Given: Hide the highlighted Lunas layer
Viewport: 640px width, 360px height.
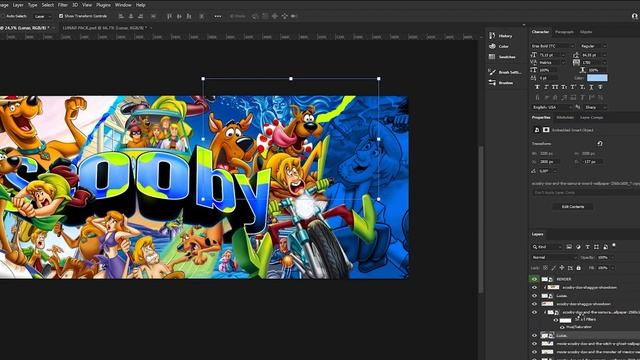Looking at the screenshot, I should click(x=534, y=336).
